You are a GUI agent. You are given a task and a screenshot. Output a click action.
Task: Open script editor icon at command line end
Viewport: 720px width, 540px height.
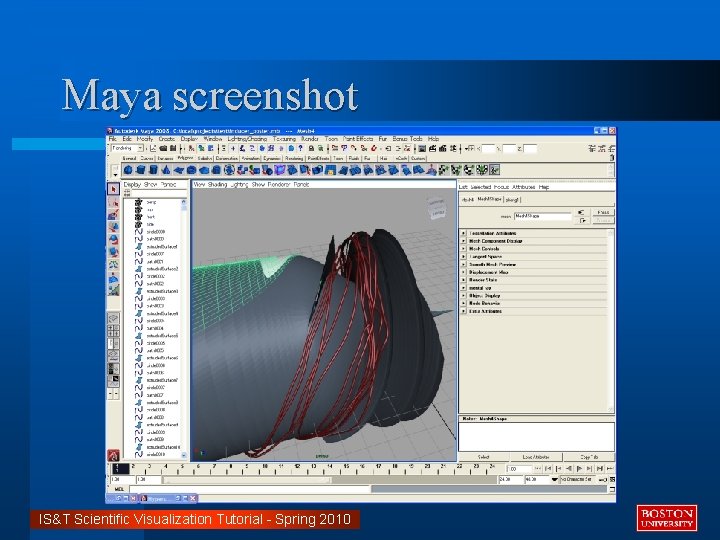(612, 489)
